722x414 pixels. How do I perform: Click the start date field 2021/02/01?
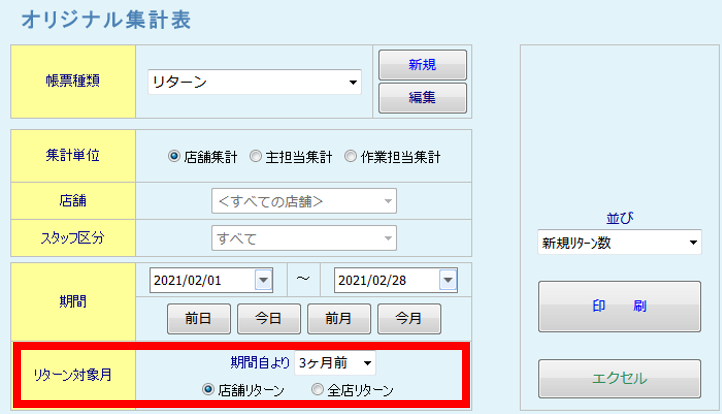coord(202,281)
